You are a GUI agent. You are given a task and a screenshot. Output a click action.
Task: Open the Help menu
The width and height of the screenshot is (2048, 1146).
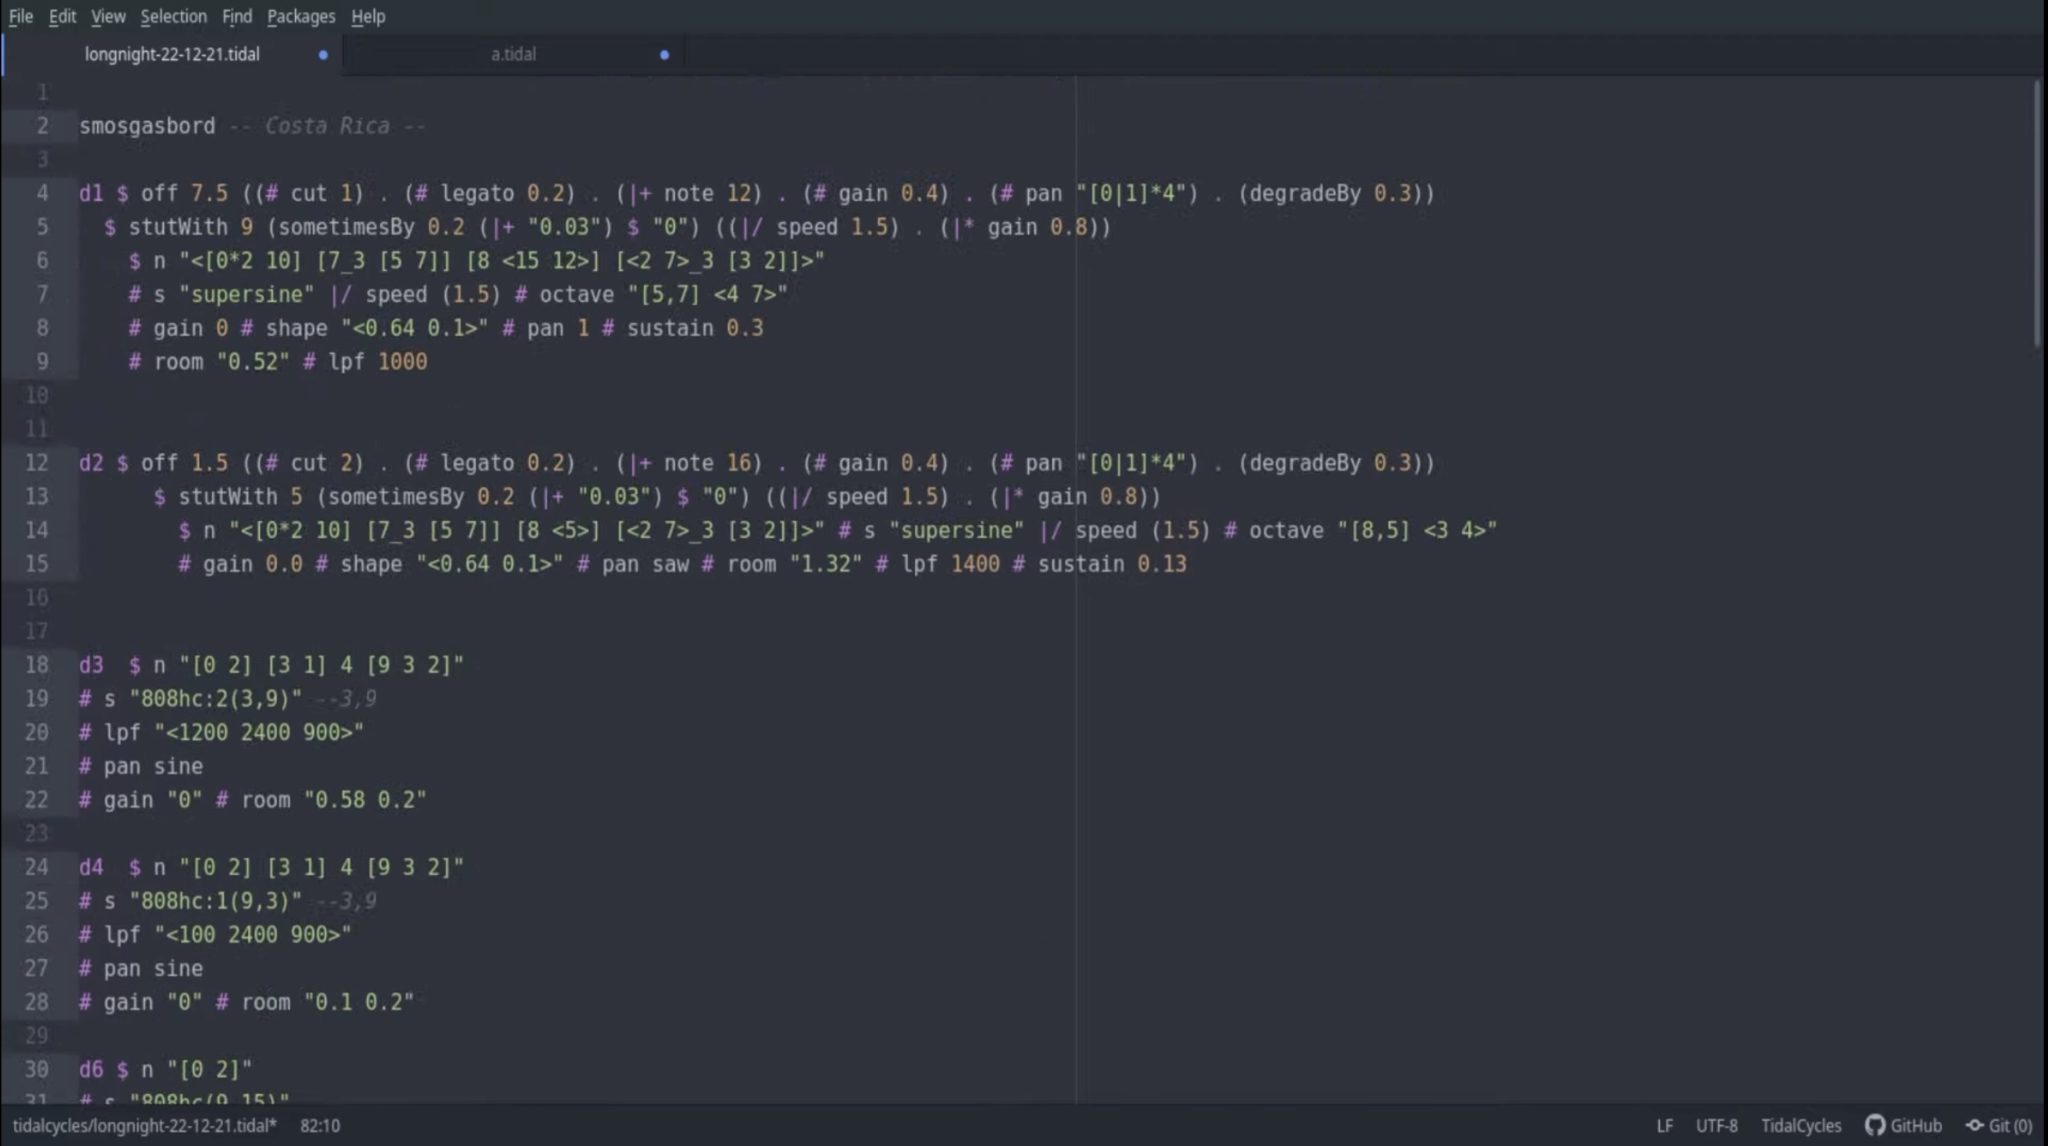(368, 16)
